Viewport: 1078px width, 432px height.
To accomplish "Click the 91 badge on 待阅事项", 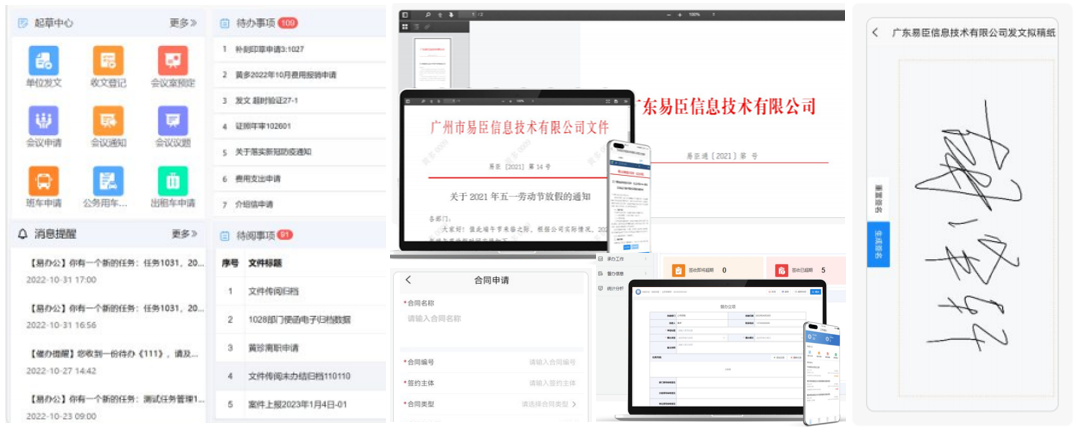I will (x=285, y=235).
